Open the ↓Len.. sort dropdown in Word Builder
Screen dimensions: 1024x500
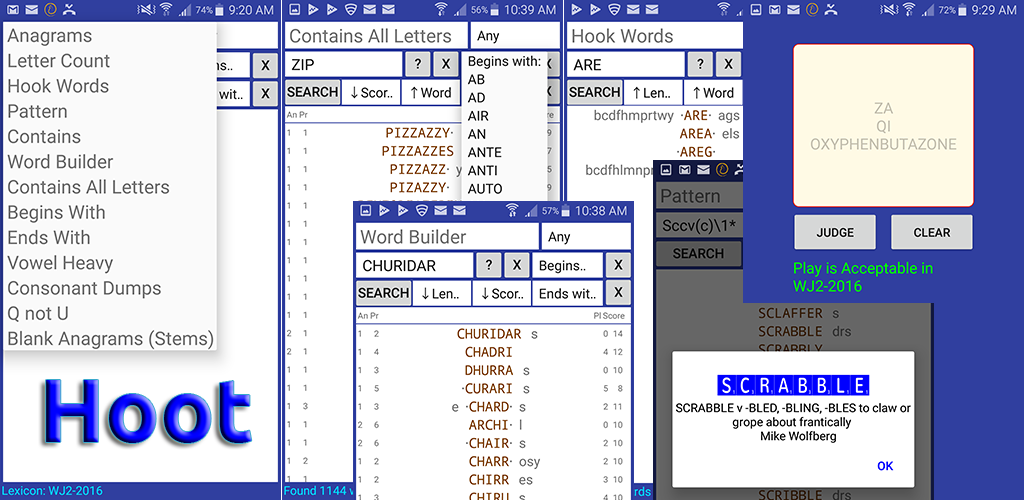[441, 293]
